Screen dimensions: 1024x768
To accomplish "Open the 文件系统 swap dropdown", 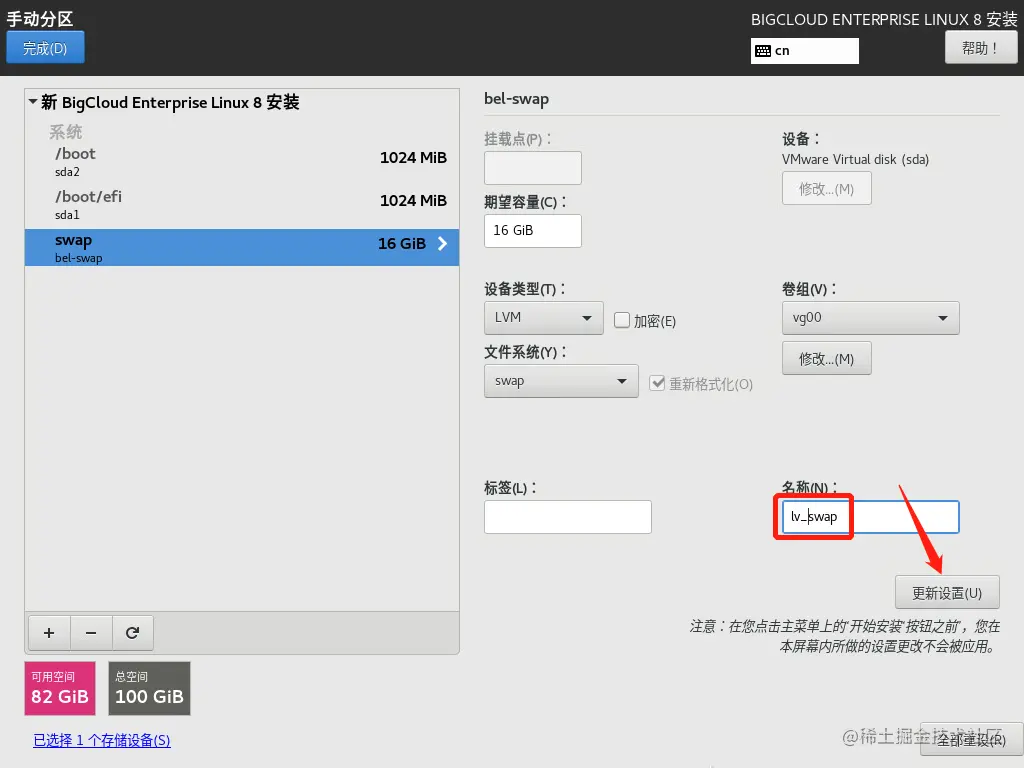I will (x=561, y=381).
